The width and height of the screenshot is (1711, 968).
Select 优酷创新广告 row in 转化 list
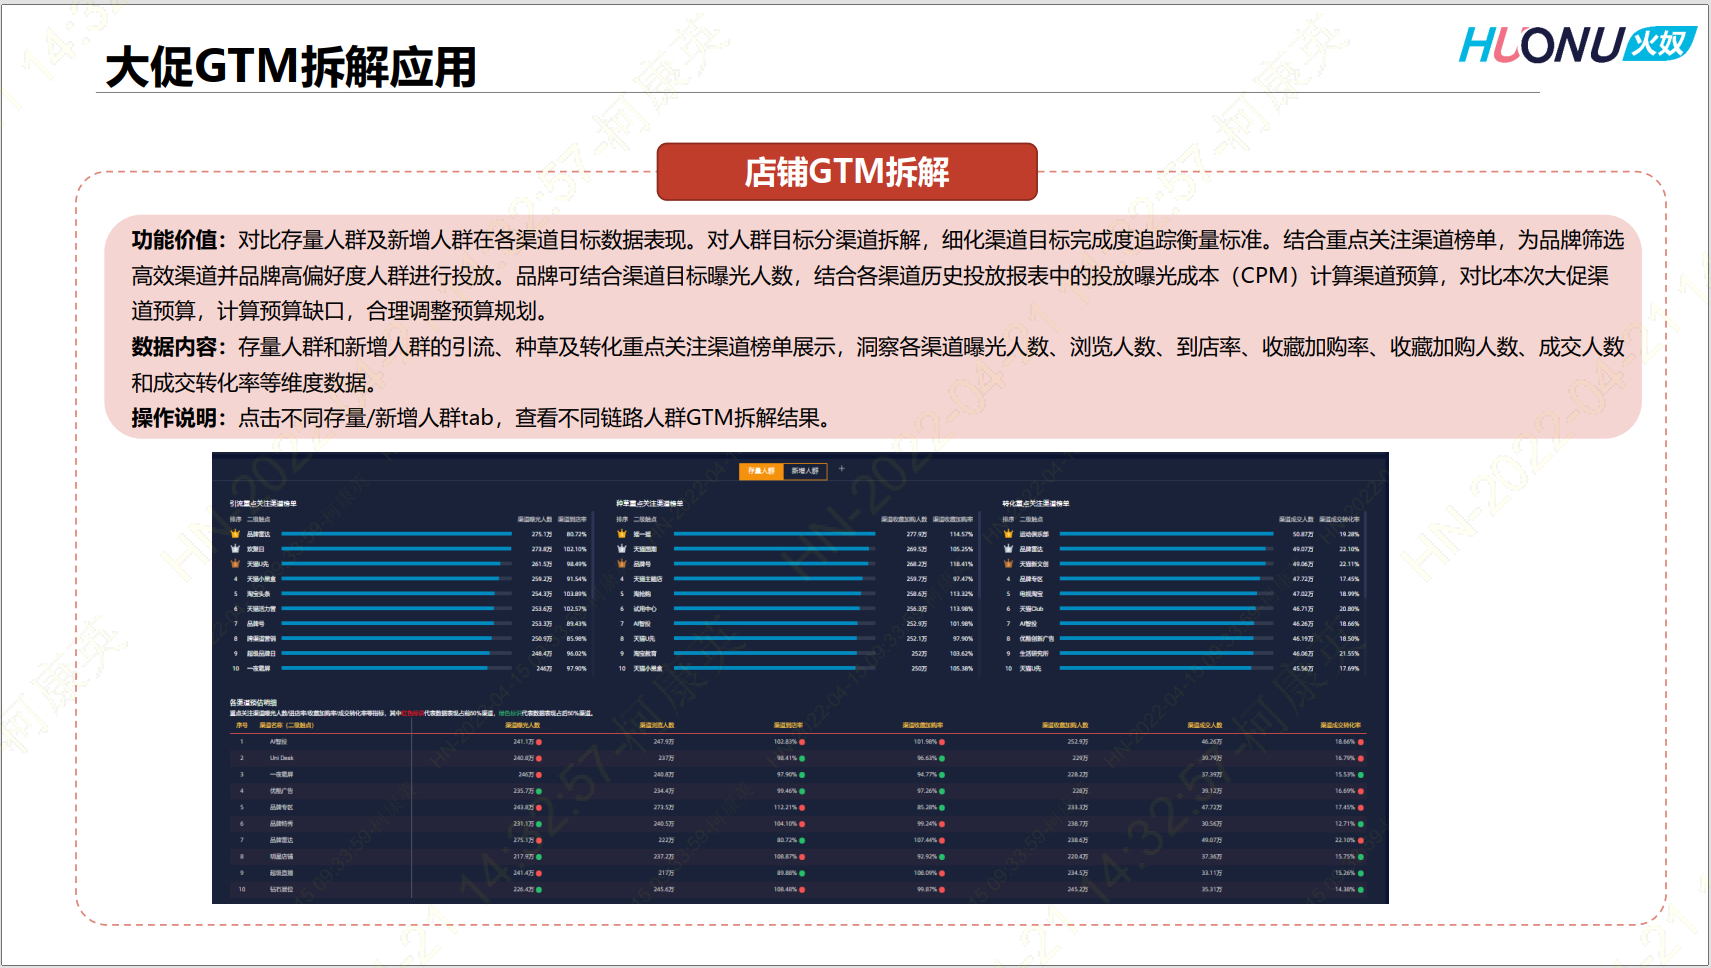pos(1181,638)
